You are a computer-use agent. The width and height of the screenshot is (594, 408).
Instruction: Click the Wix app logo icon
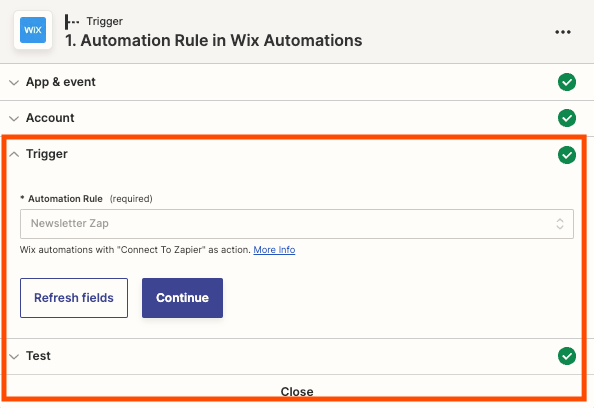pos(33,30)
